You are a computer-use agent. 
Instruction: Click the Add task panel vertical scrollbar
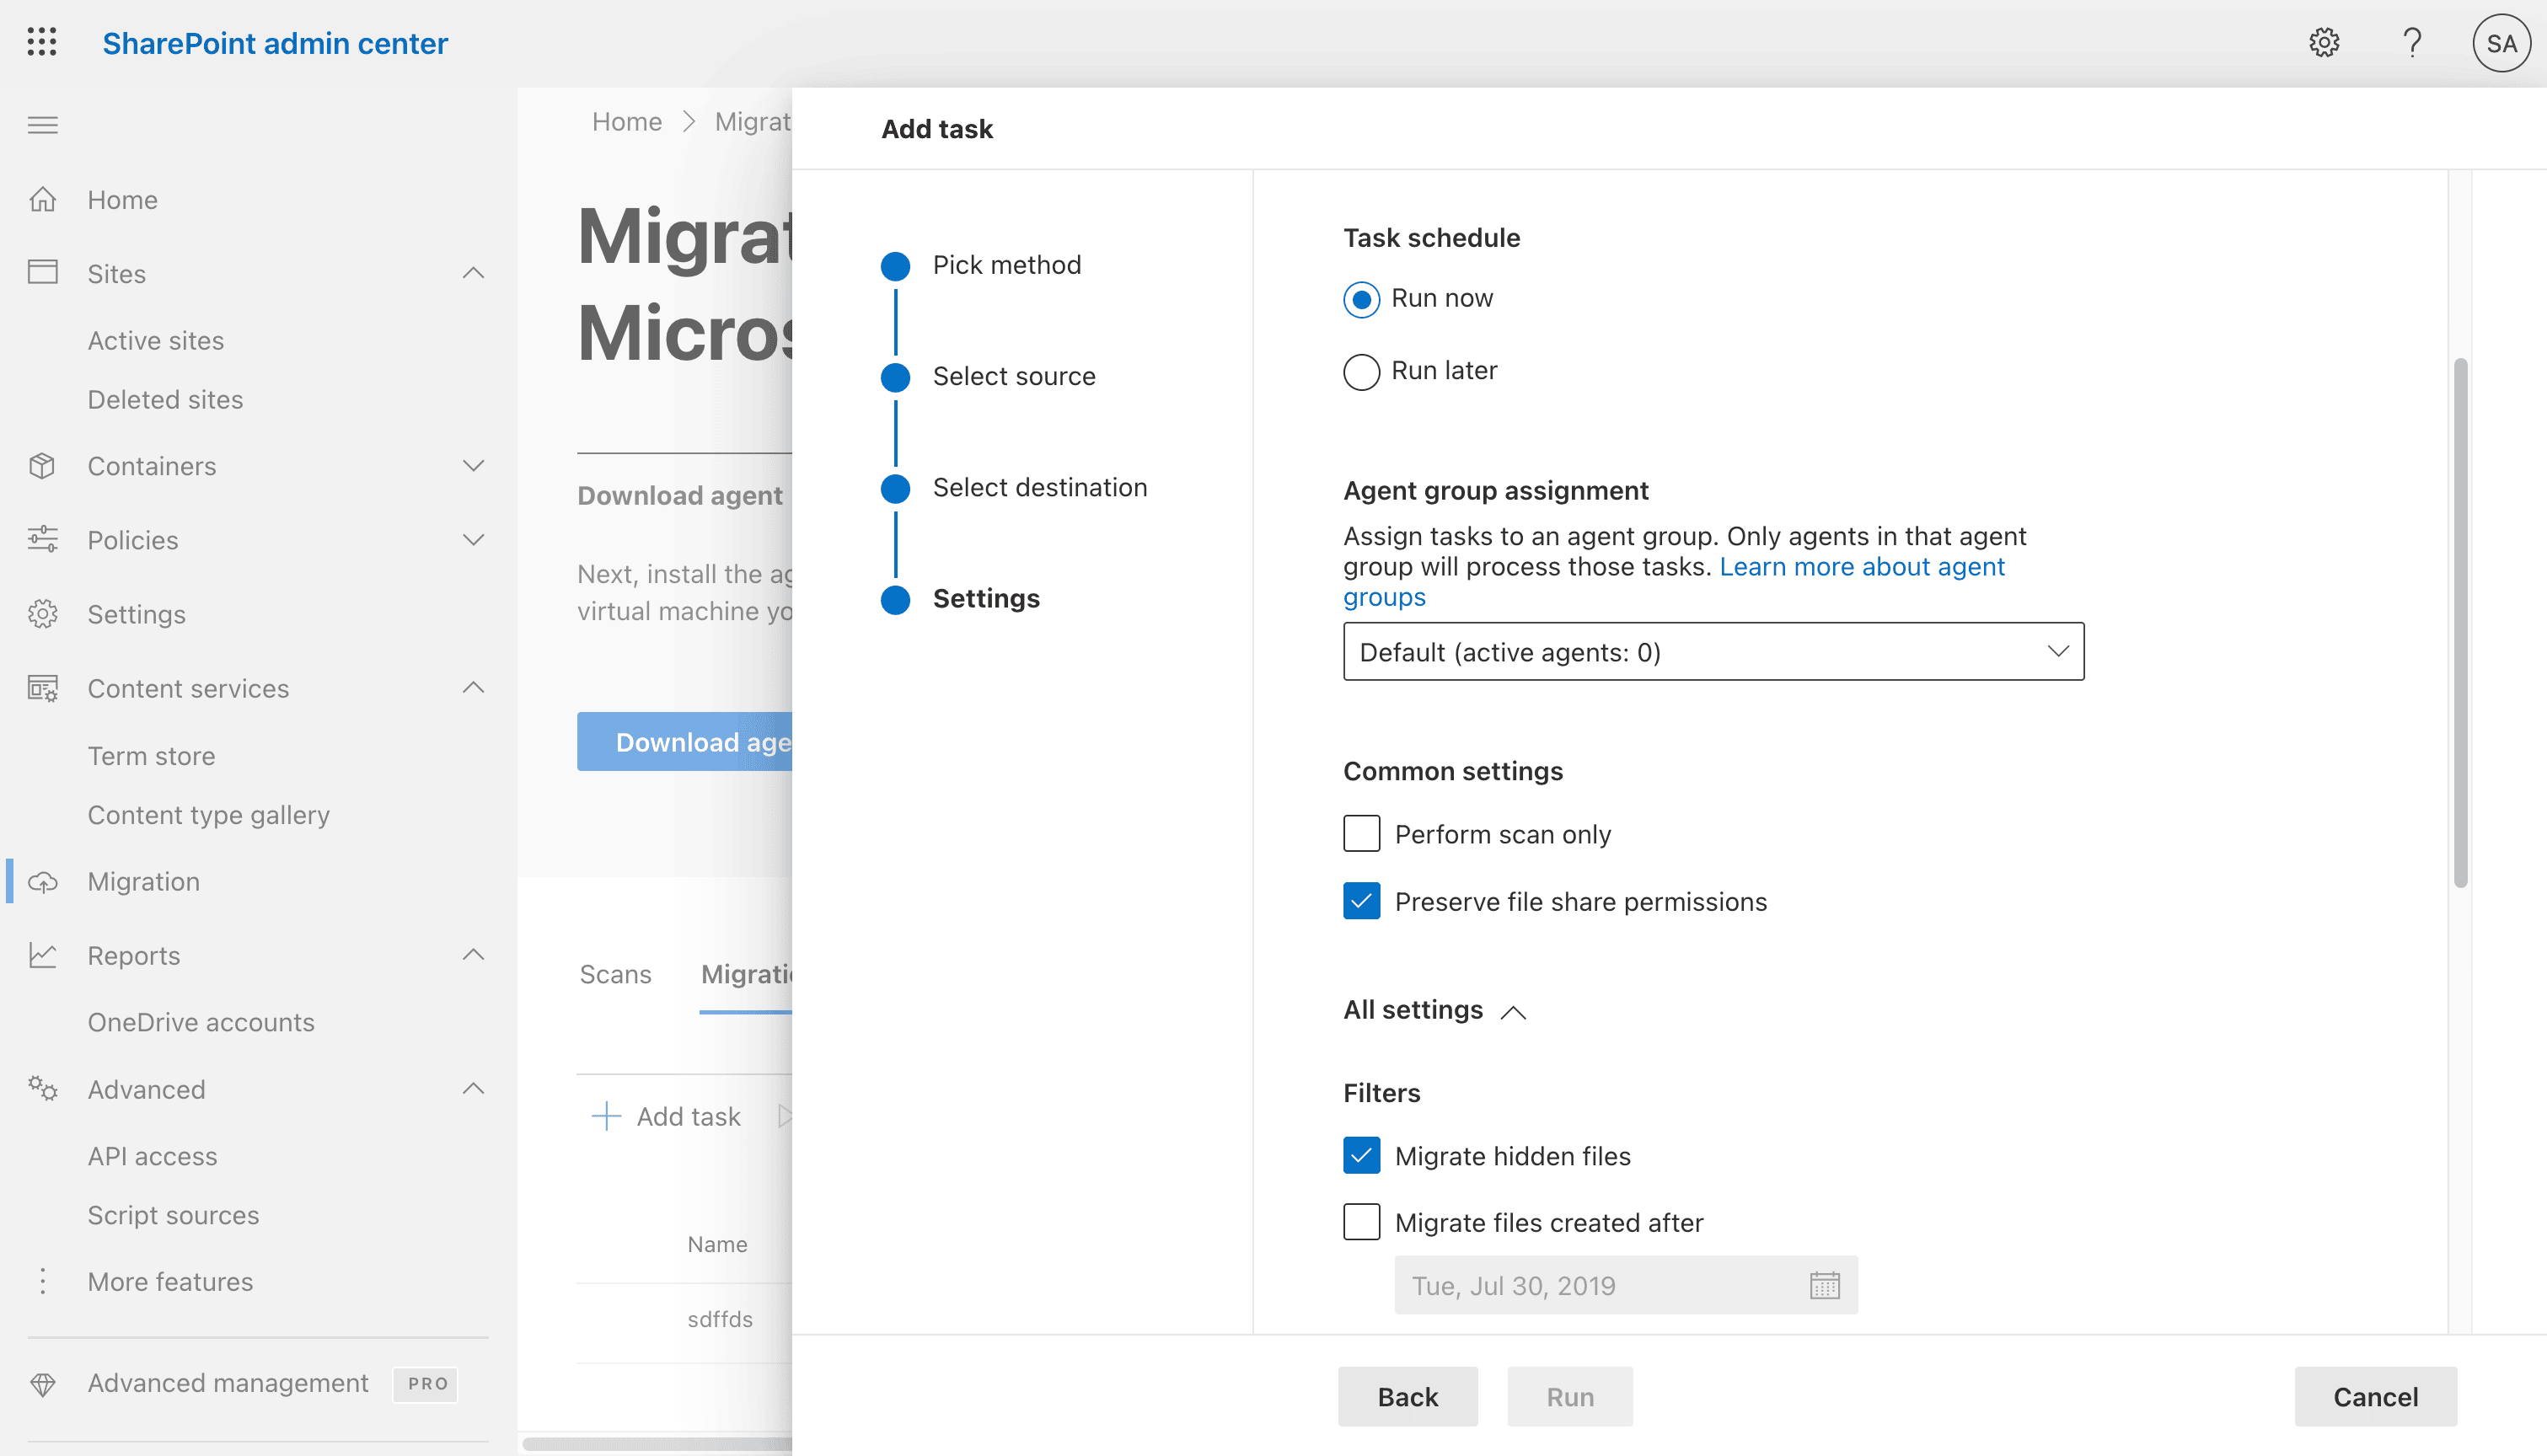click(x=2460, y=621)
